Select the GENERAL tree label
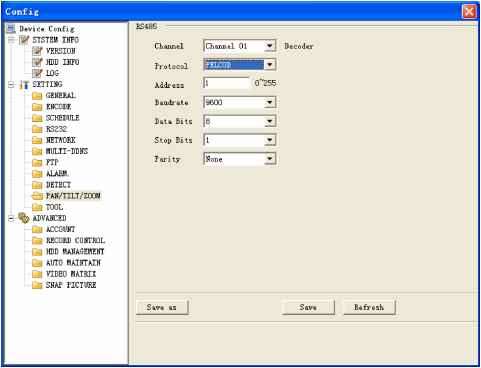 pyautogui.click(x=61, y=96)
